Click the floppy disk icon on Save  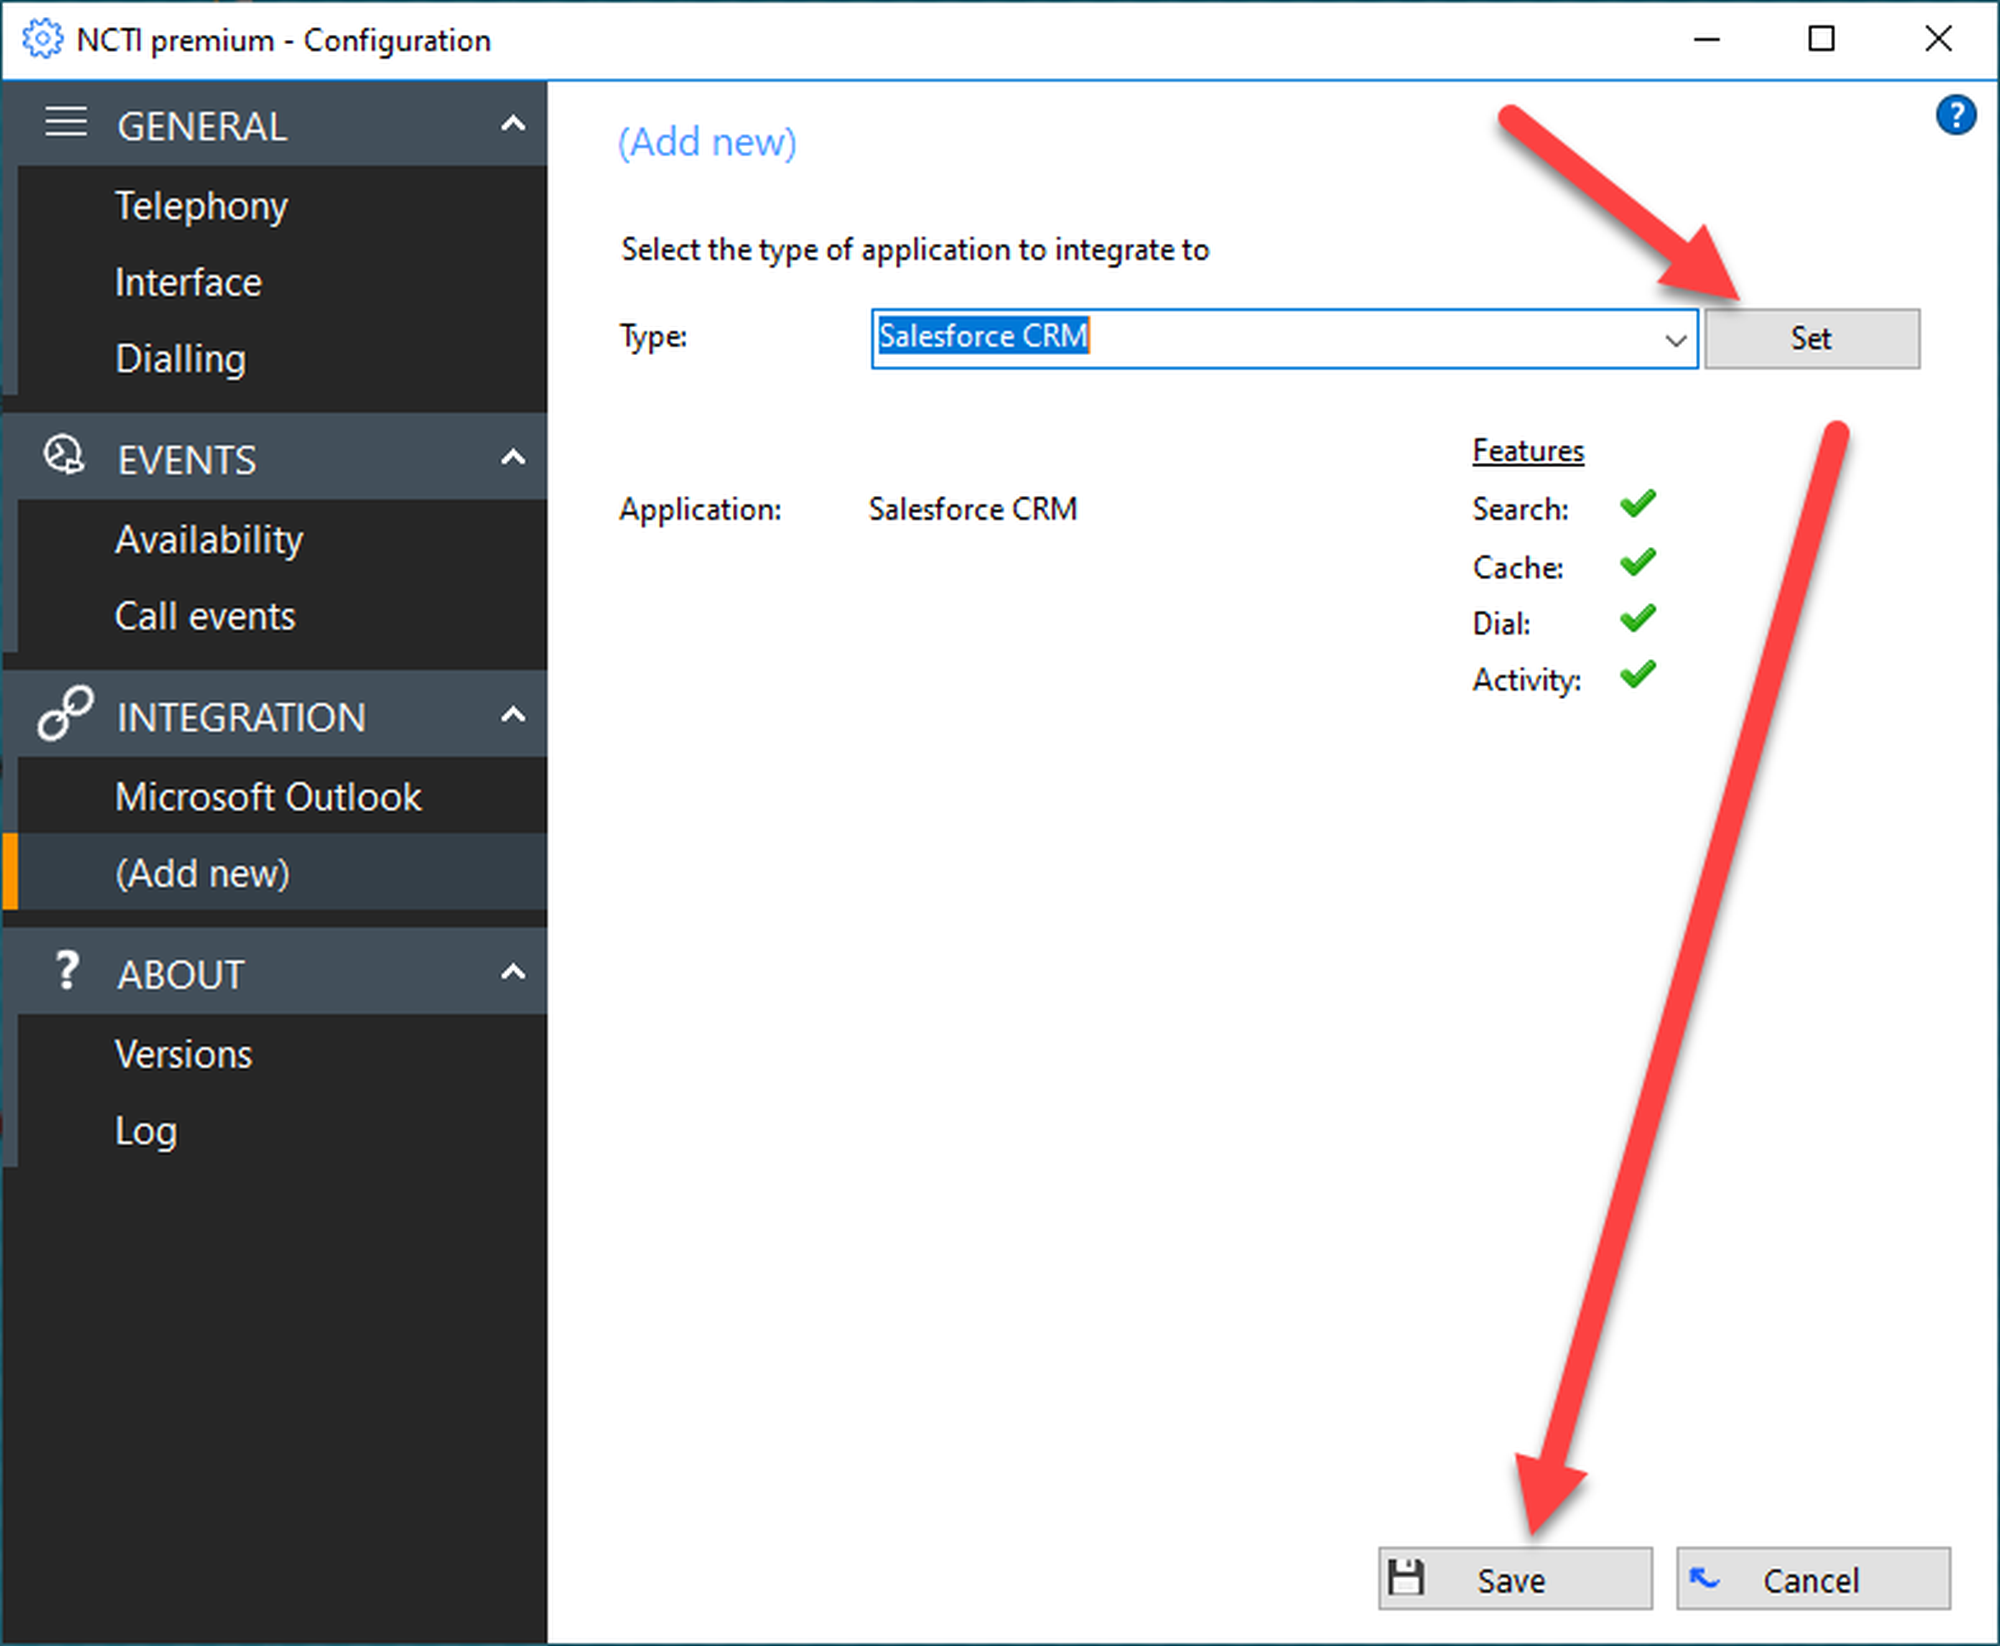(x=1406, y=1578)
